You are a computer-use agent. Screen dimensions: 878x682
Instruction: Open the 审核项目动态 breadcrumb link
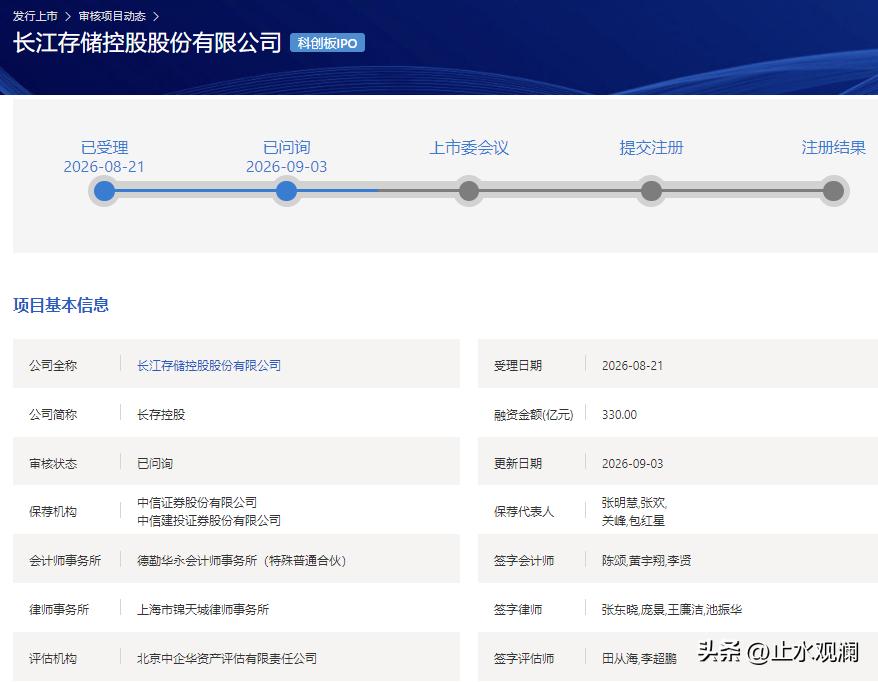pos(112,16)
